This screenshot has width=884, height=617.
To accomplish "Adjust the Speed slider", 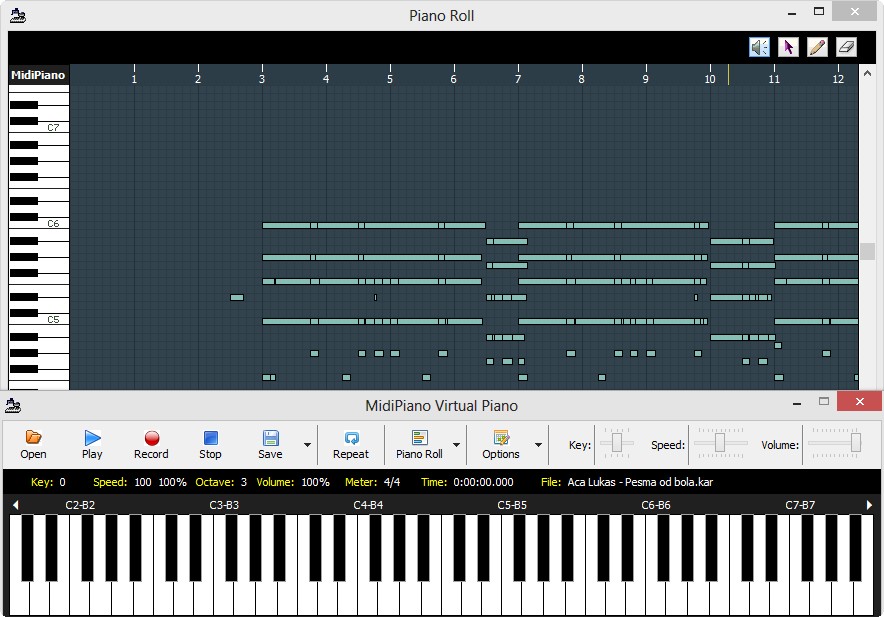I will 720,443.
